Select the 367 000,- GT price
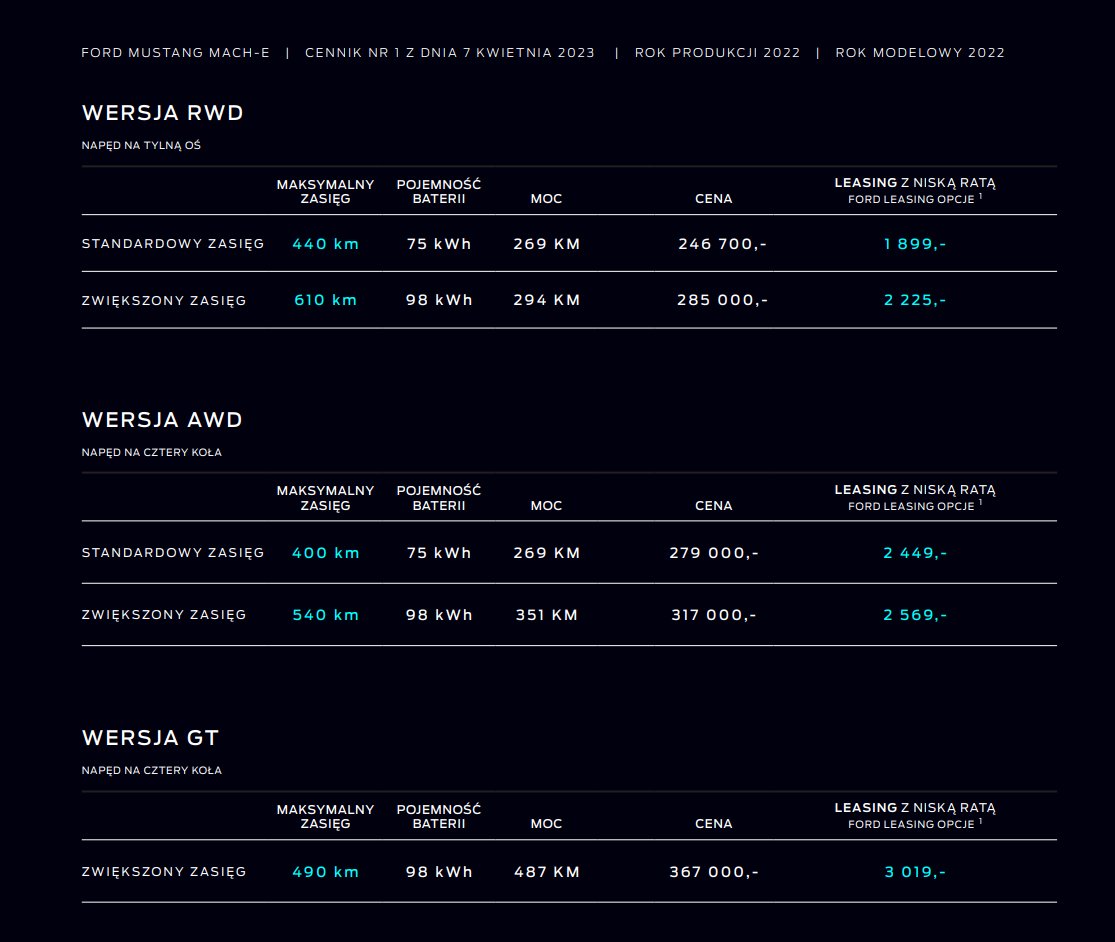Screen dimensions: 1115x942 pyautogui.click(x=713, y=872)
